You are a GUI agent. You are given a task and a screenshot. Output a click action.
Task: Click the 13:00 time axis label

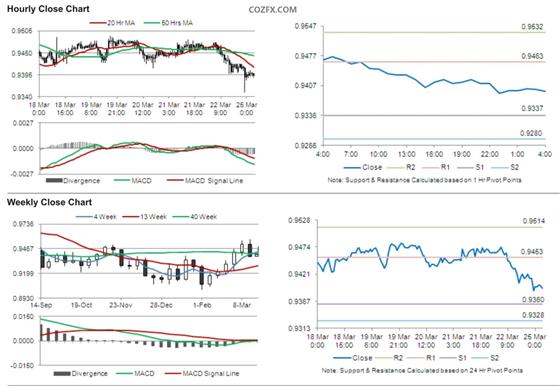406,154
